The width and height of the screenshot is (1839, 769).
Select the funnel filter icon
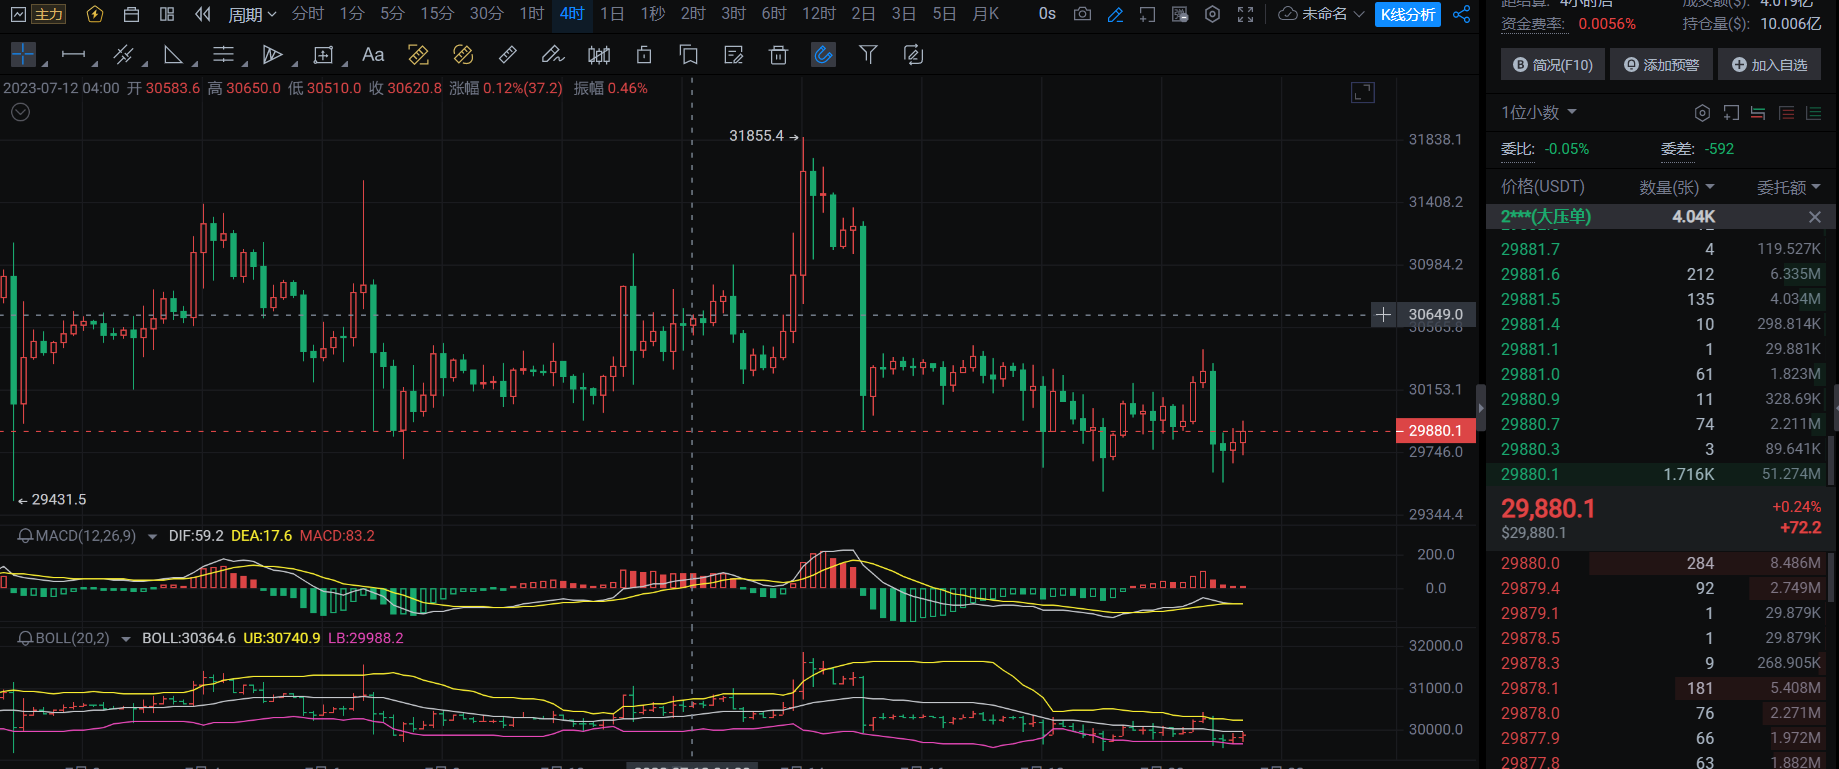[868, 55]
